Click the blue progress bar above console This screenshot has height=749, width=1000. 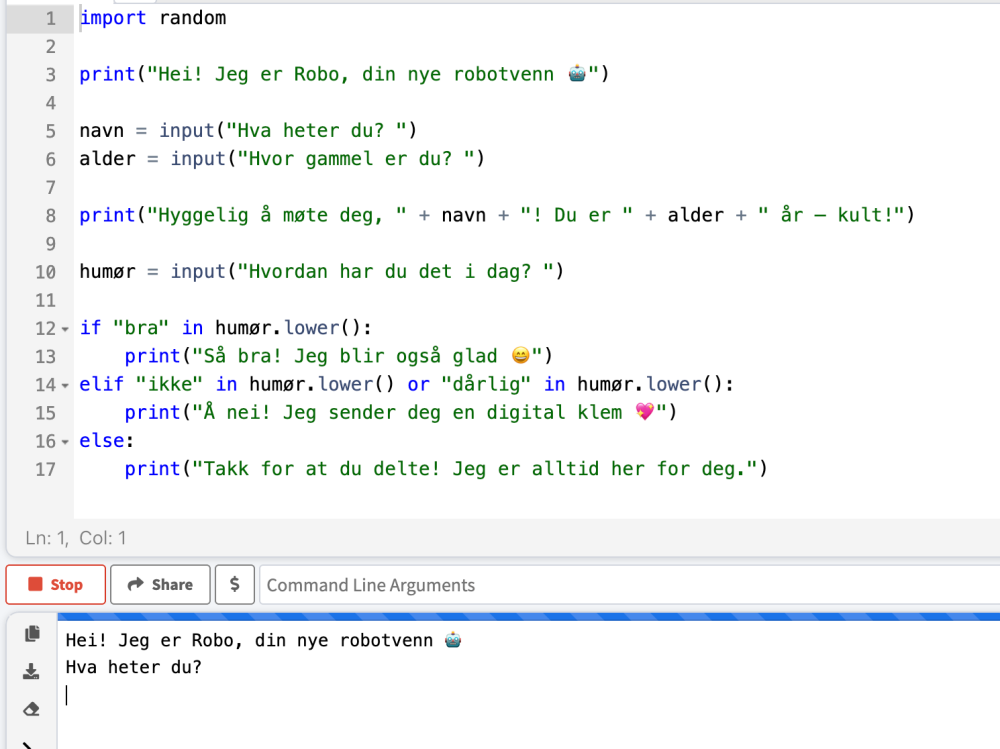[x=500, y=616]
